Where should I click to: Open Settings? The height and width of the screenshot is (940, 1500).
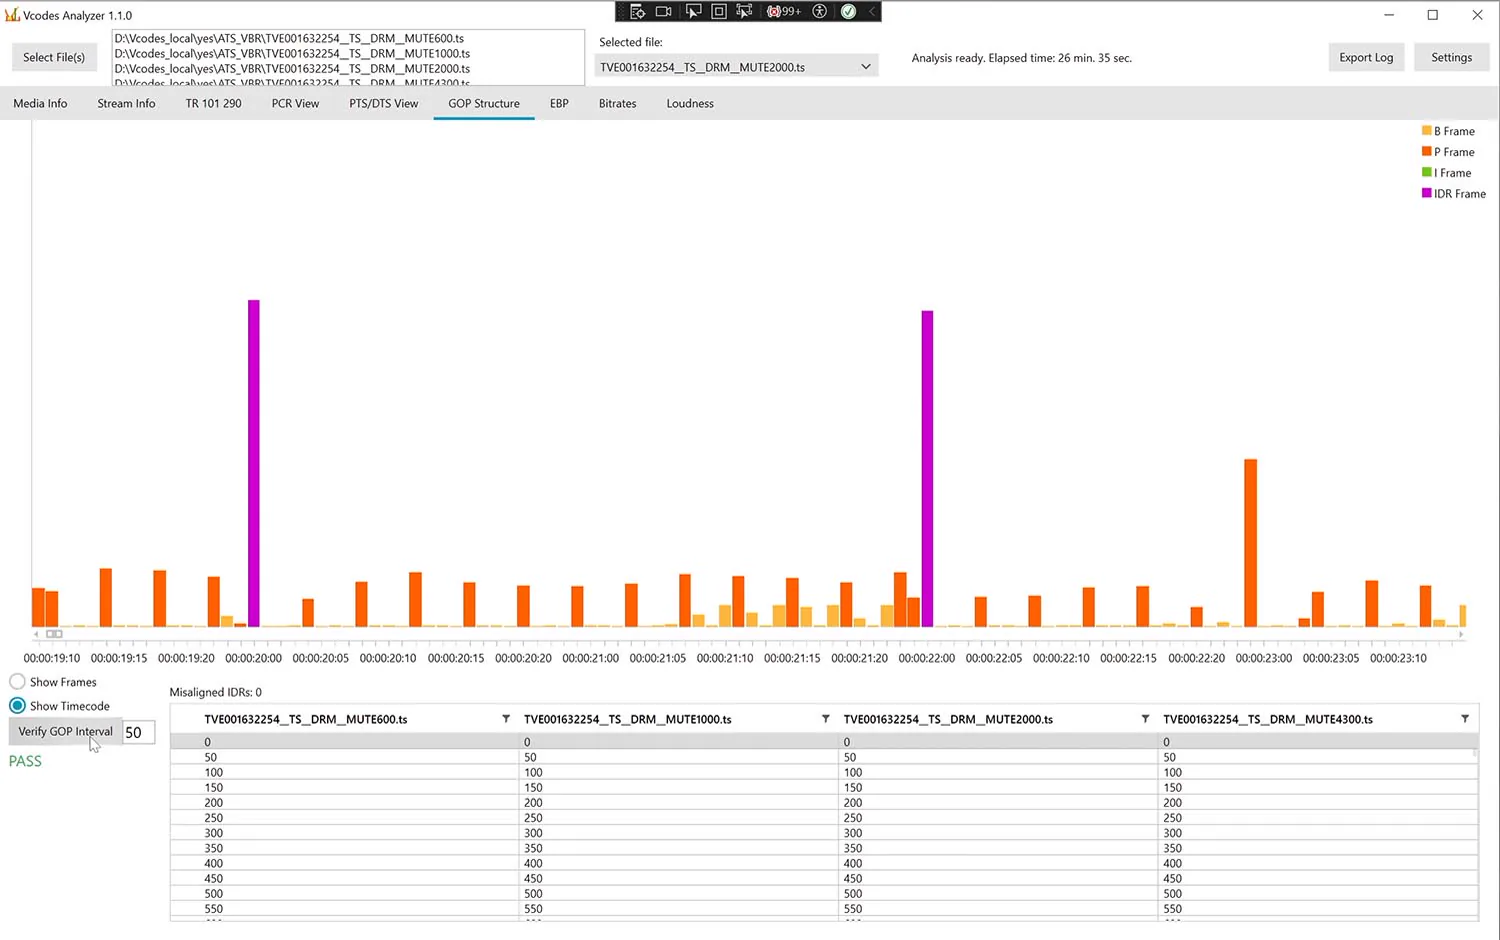(1451, 57)
